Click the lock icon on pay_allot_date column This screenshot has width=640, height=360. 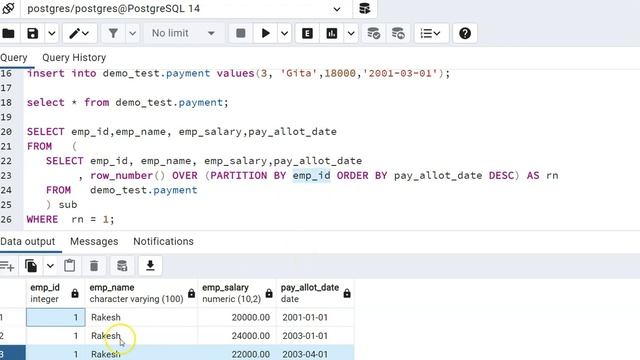347,293
